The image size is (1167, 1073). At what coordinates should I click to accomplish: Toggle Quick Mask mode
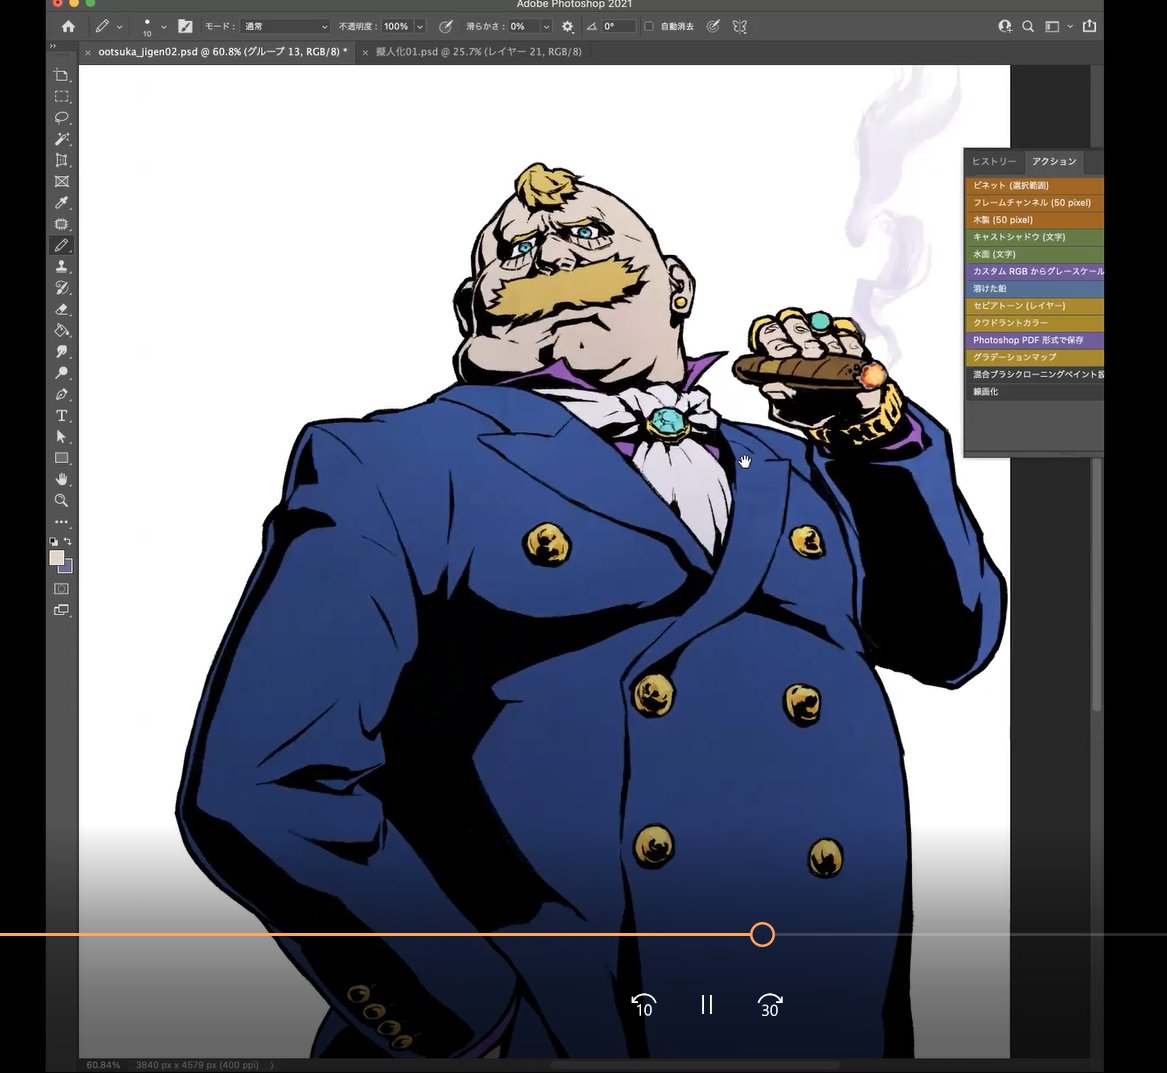click(62, 589)
